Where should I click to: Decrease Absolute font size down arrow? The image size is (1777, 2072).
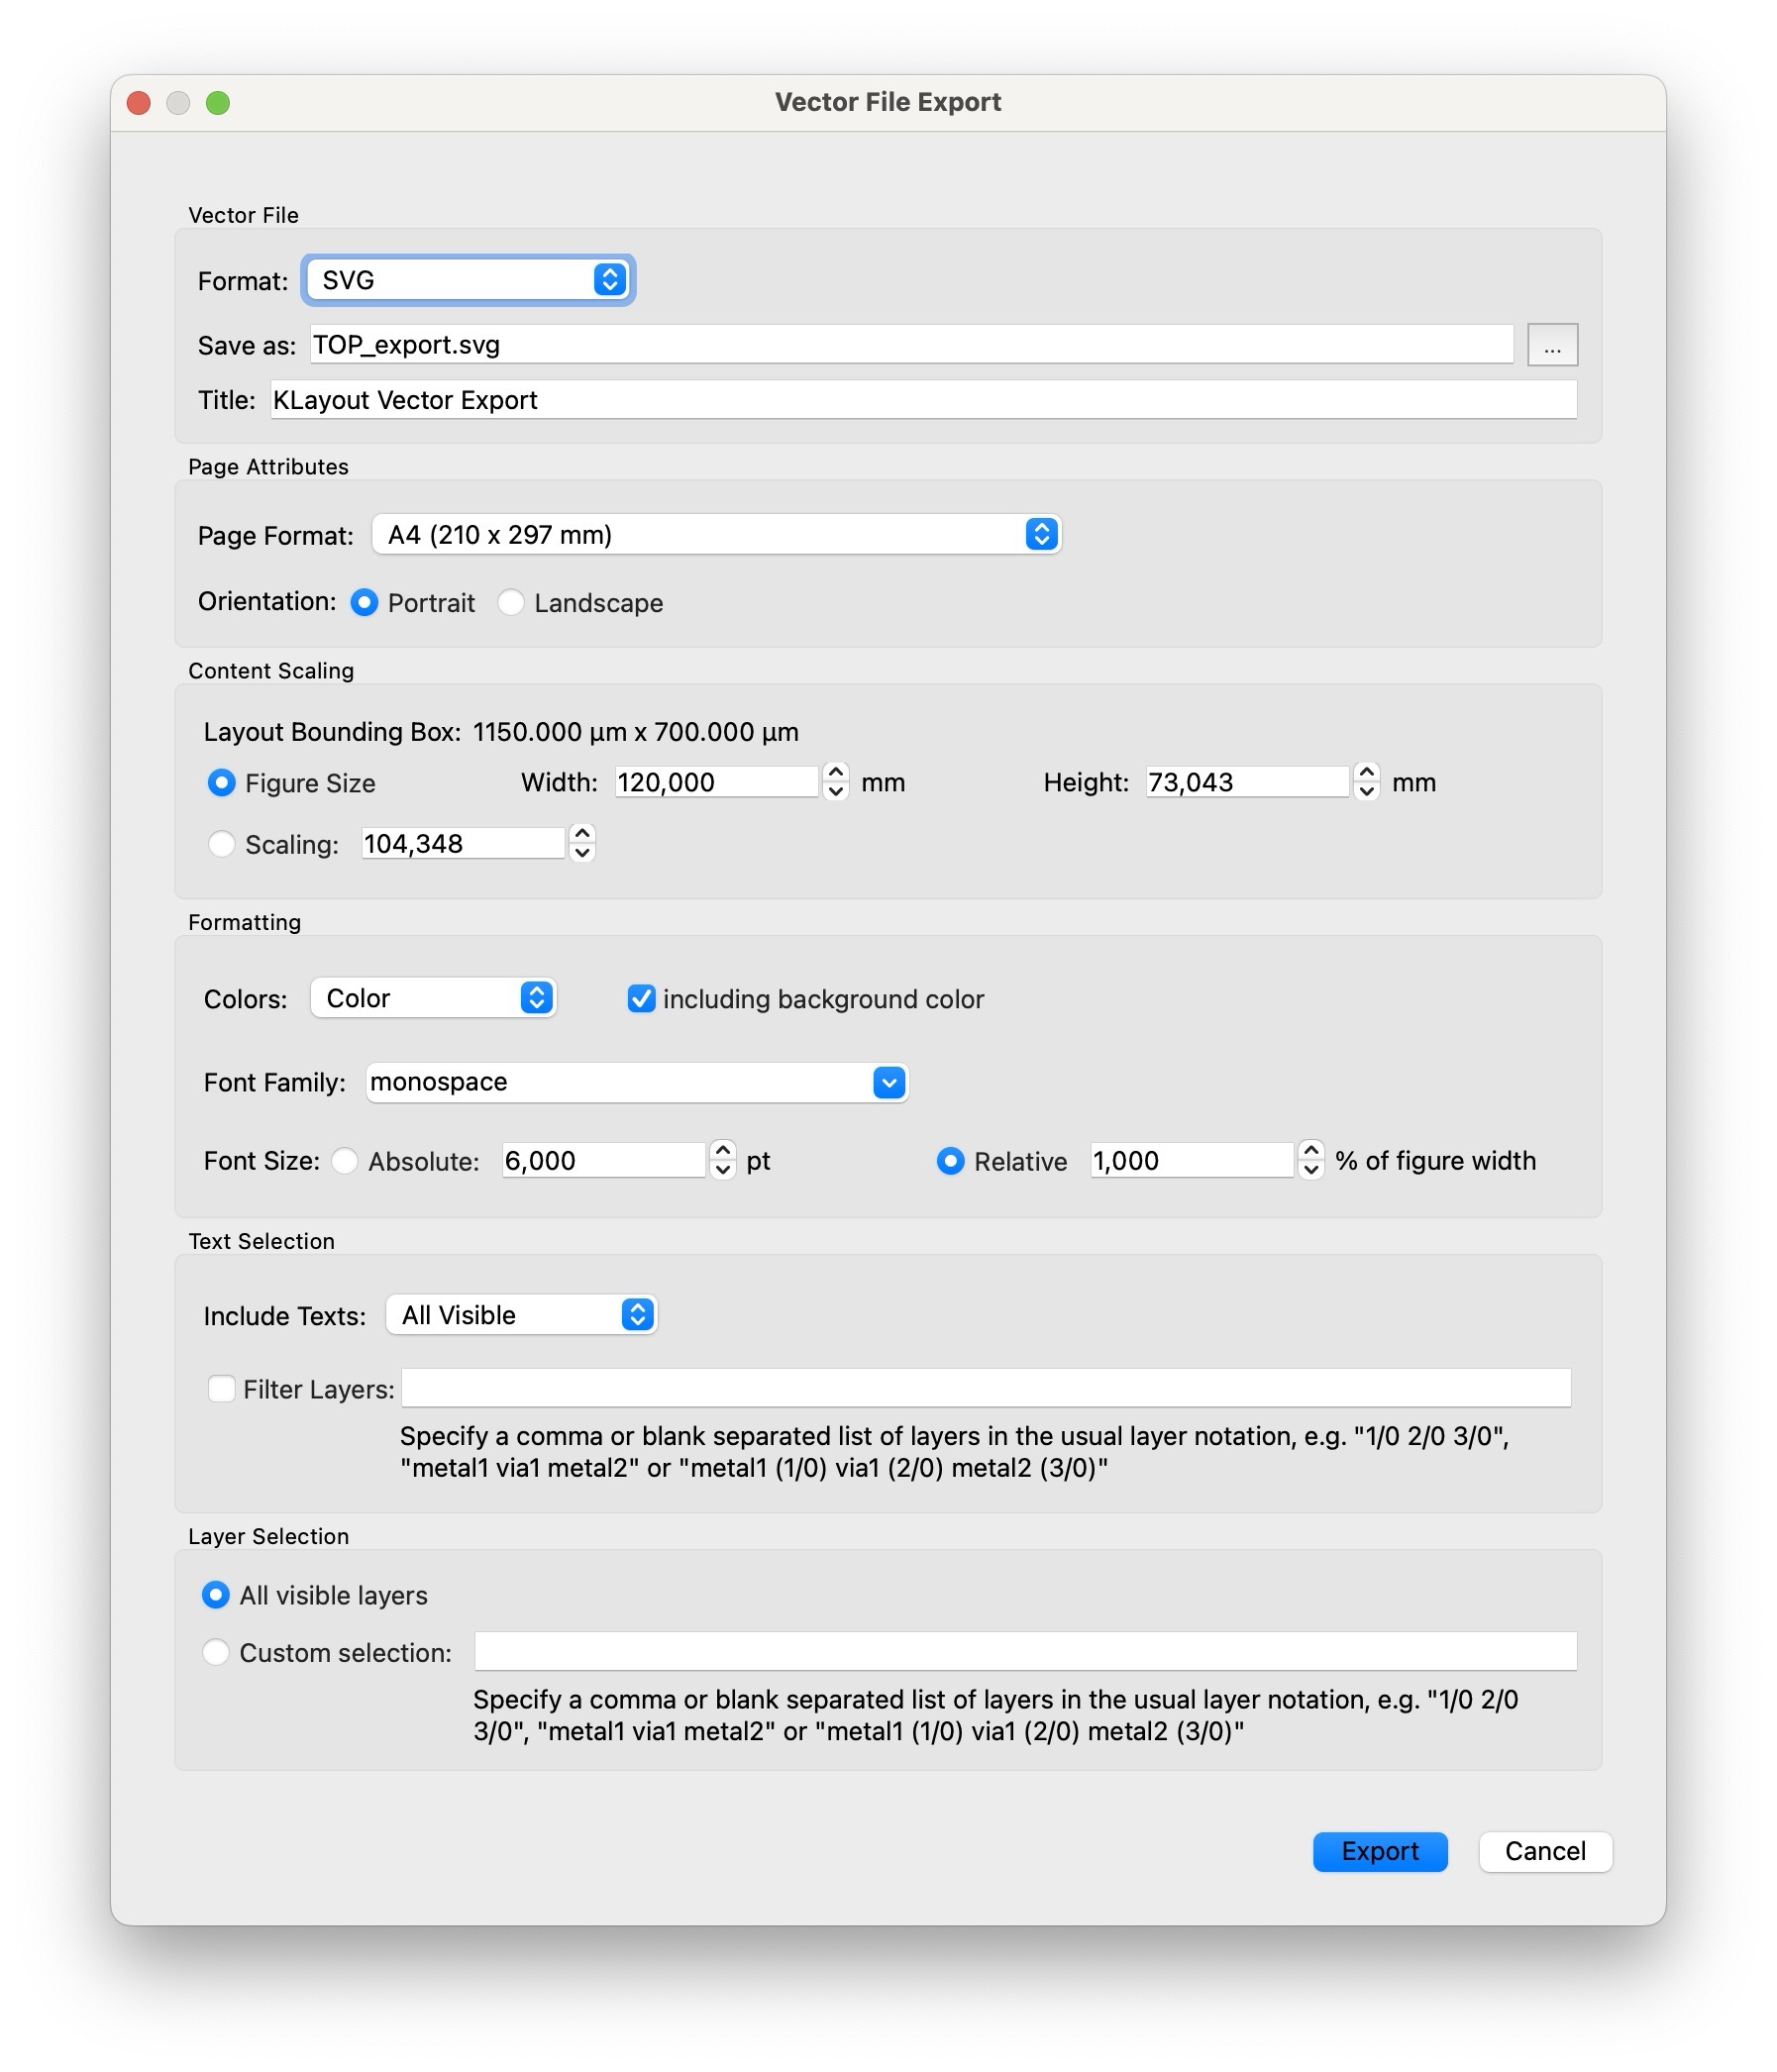723,1170
